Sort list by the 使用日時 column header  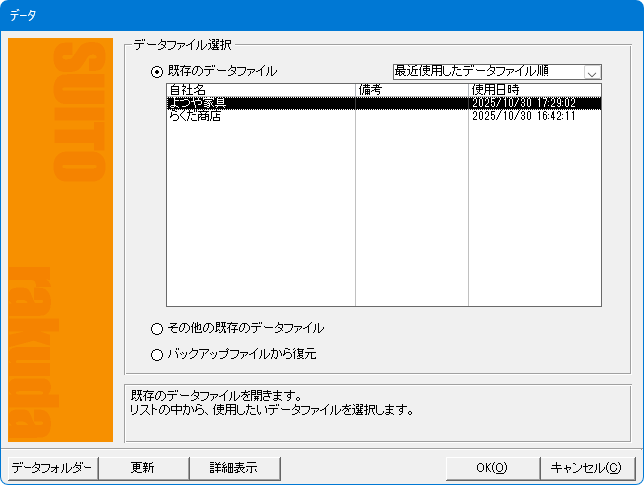click(x=534, y=90)
